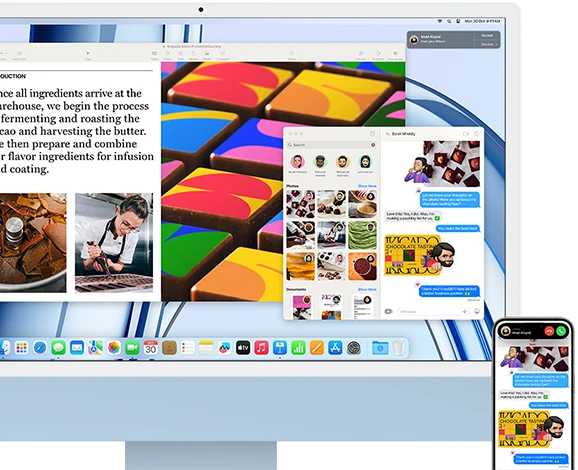This screenshot has width=578, height=470.
Task: Open the Trash in the Dock
Action: tap(398, 348)
